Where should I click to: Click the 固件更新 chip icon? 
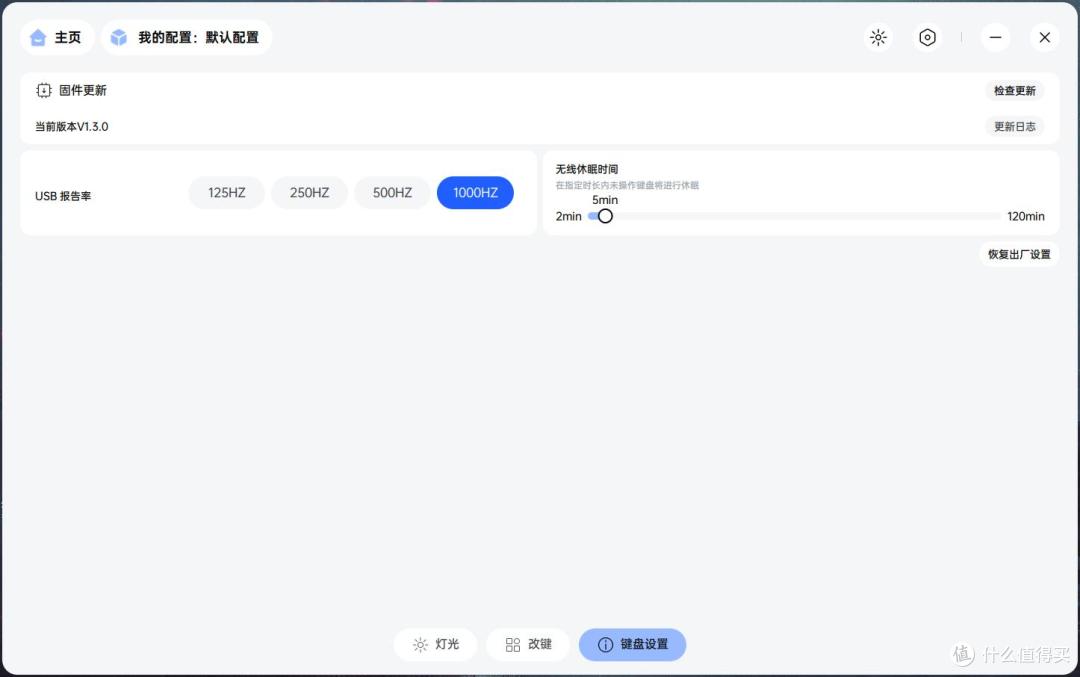pos(43,90)
